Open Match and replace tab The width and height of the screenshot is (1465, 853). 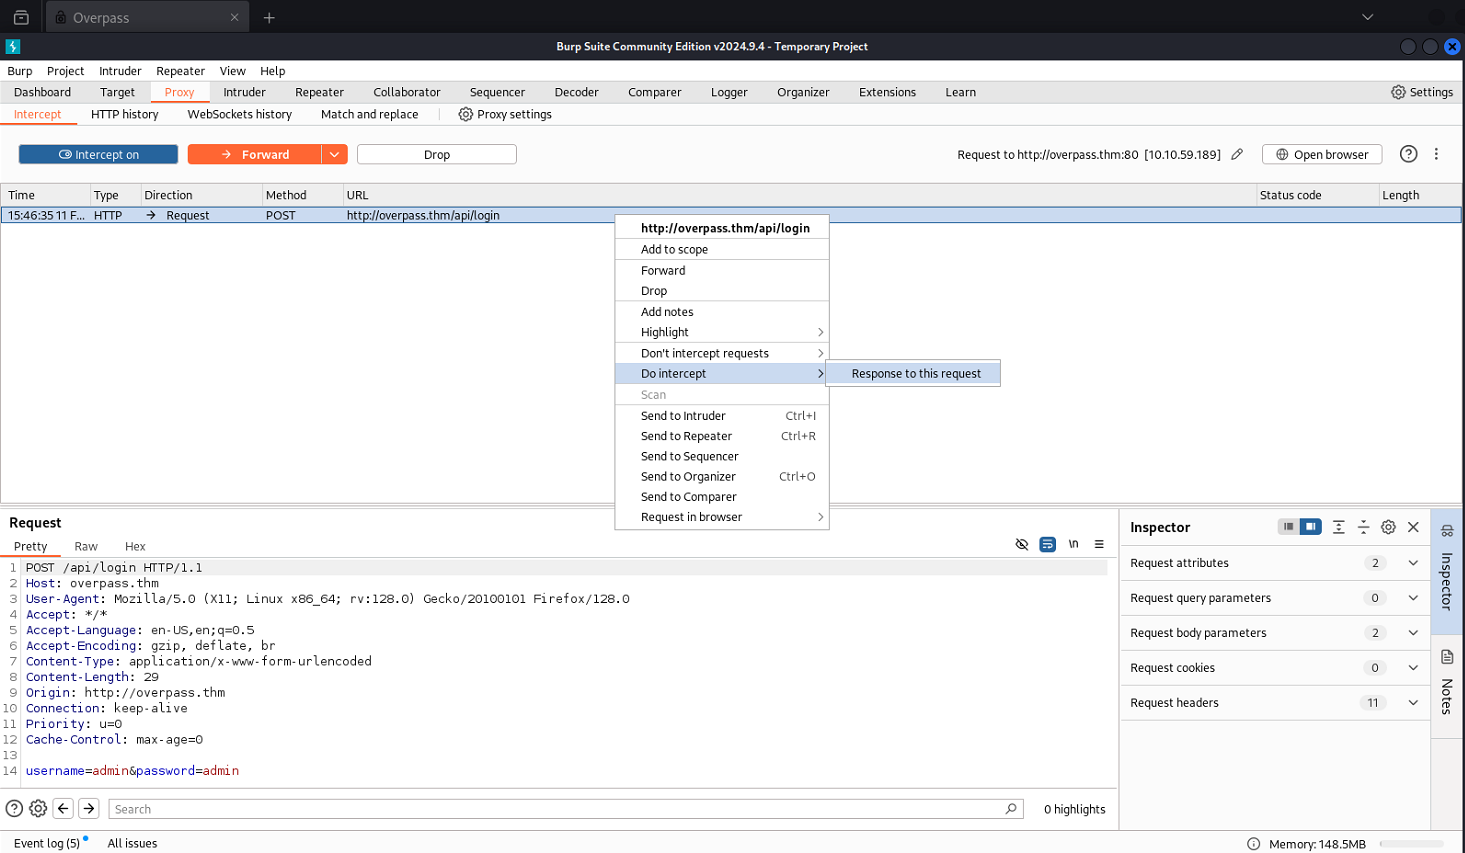pos(369,114)
